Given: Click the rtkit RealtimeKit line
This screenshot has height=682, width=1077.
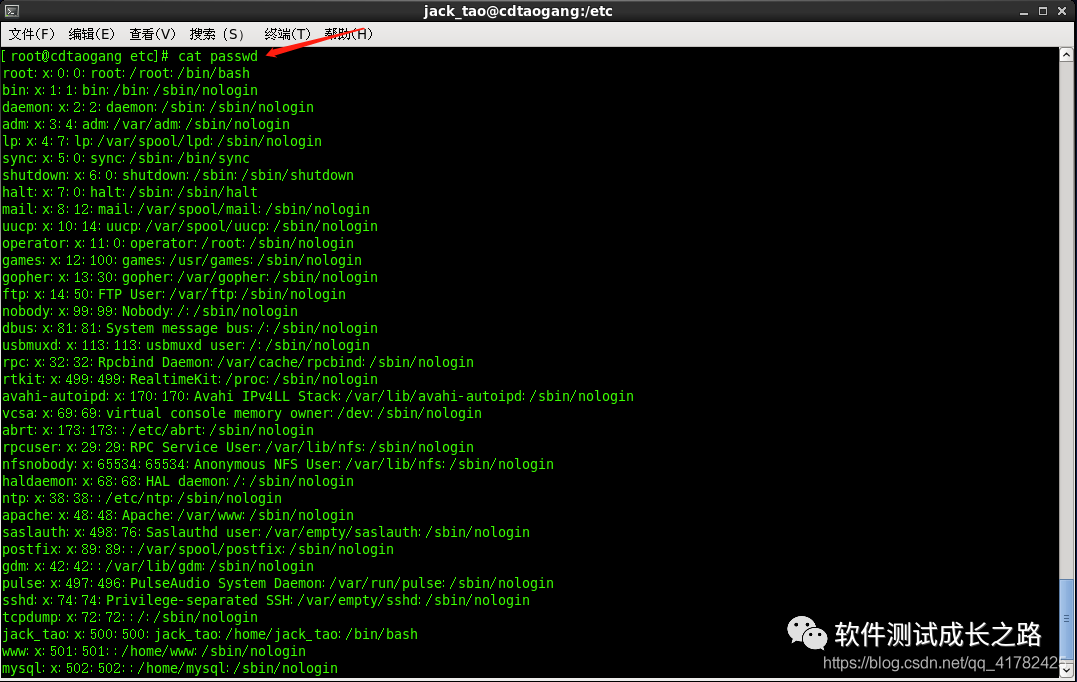Looking at the screenshot, I should (x=190, y=379).
